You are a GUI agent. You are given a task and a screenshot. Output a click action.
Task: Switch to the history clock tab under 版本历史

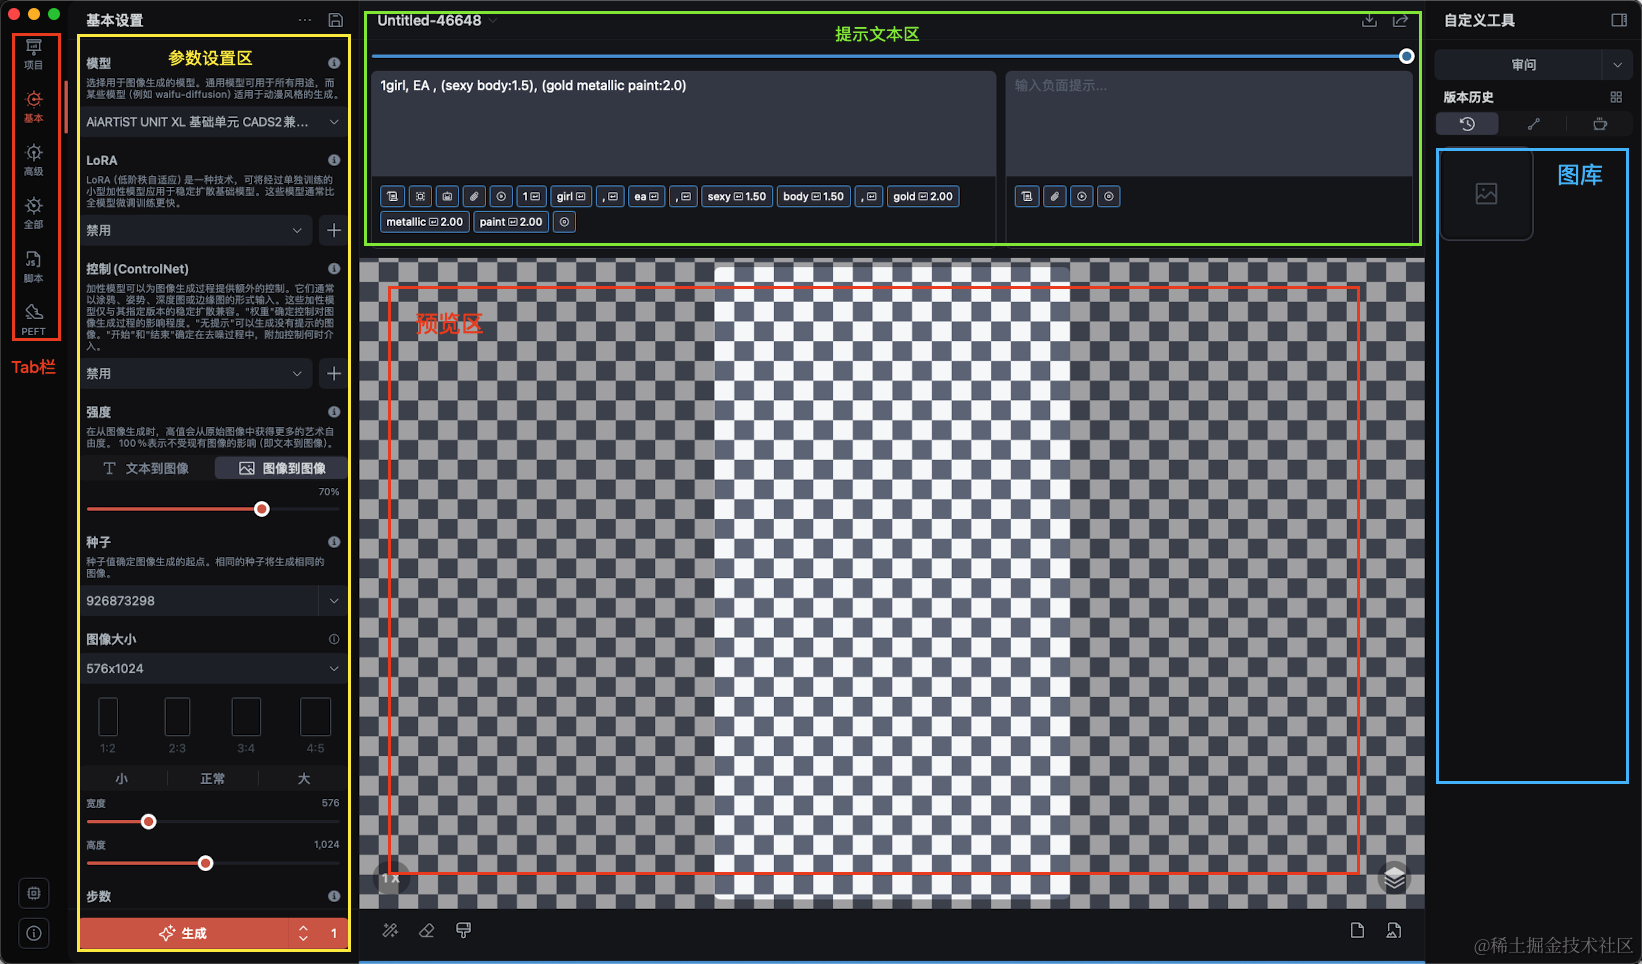(1467, 124)
